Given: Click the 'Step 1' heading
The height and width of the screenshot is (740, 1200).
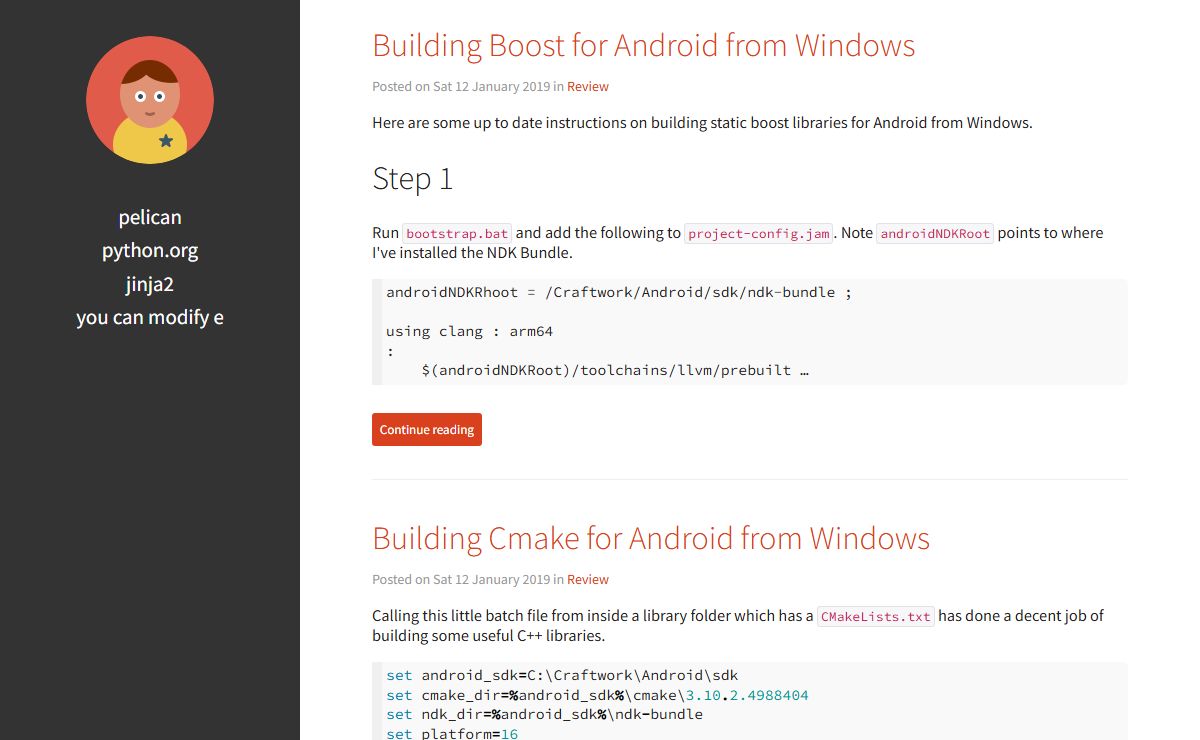Looking at the screenshot, I should point(412,178).
